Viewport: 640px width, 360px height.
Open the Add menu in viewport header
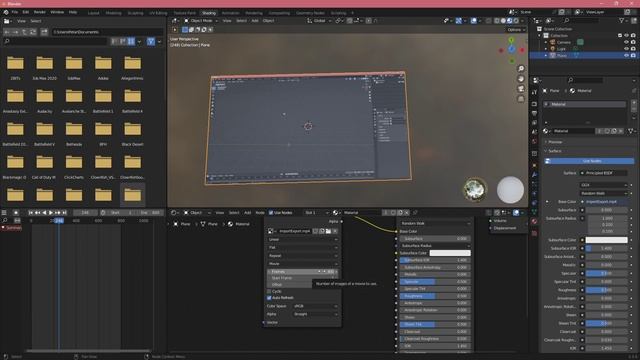coord(255,20)
